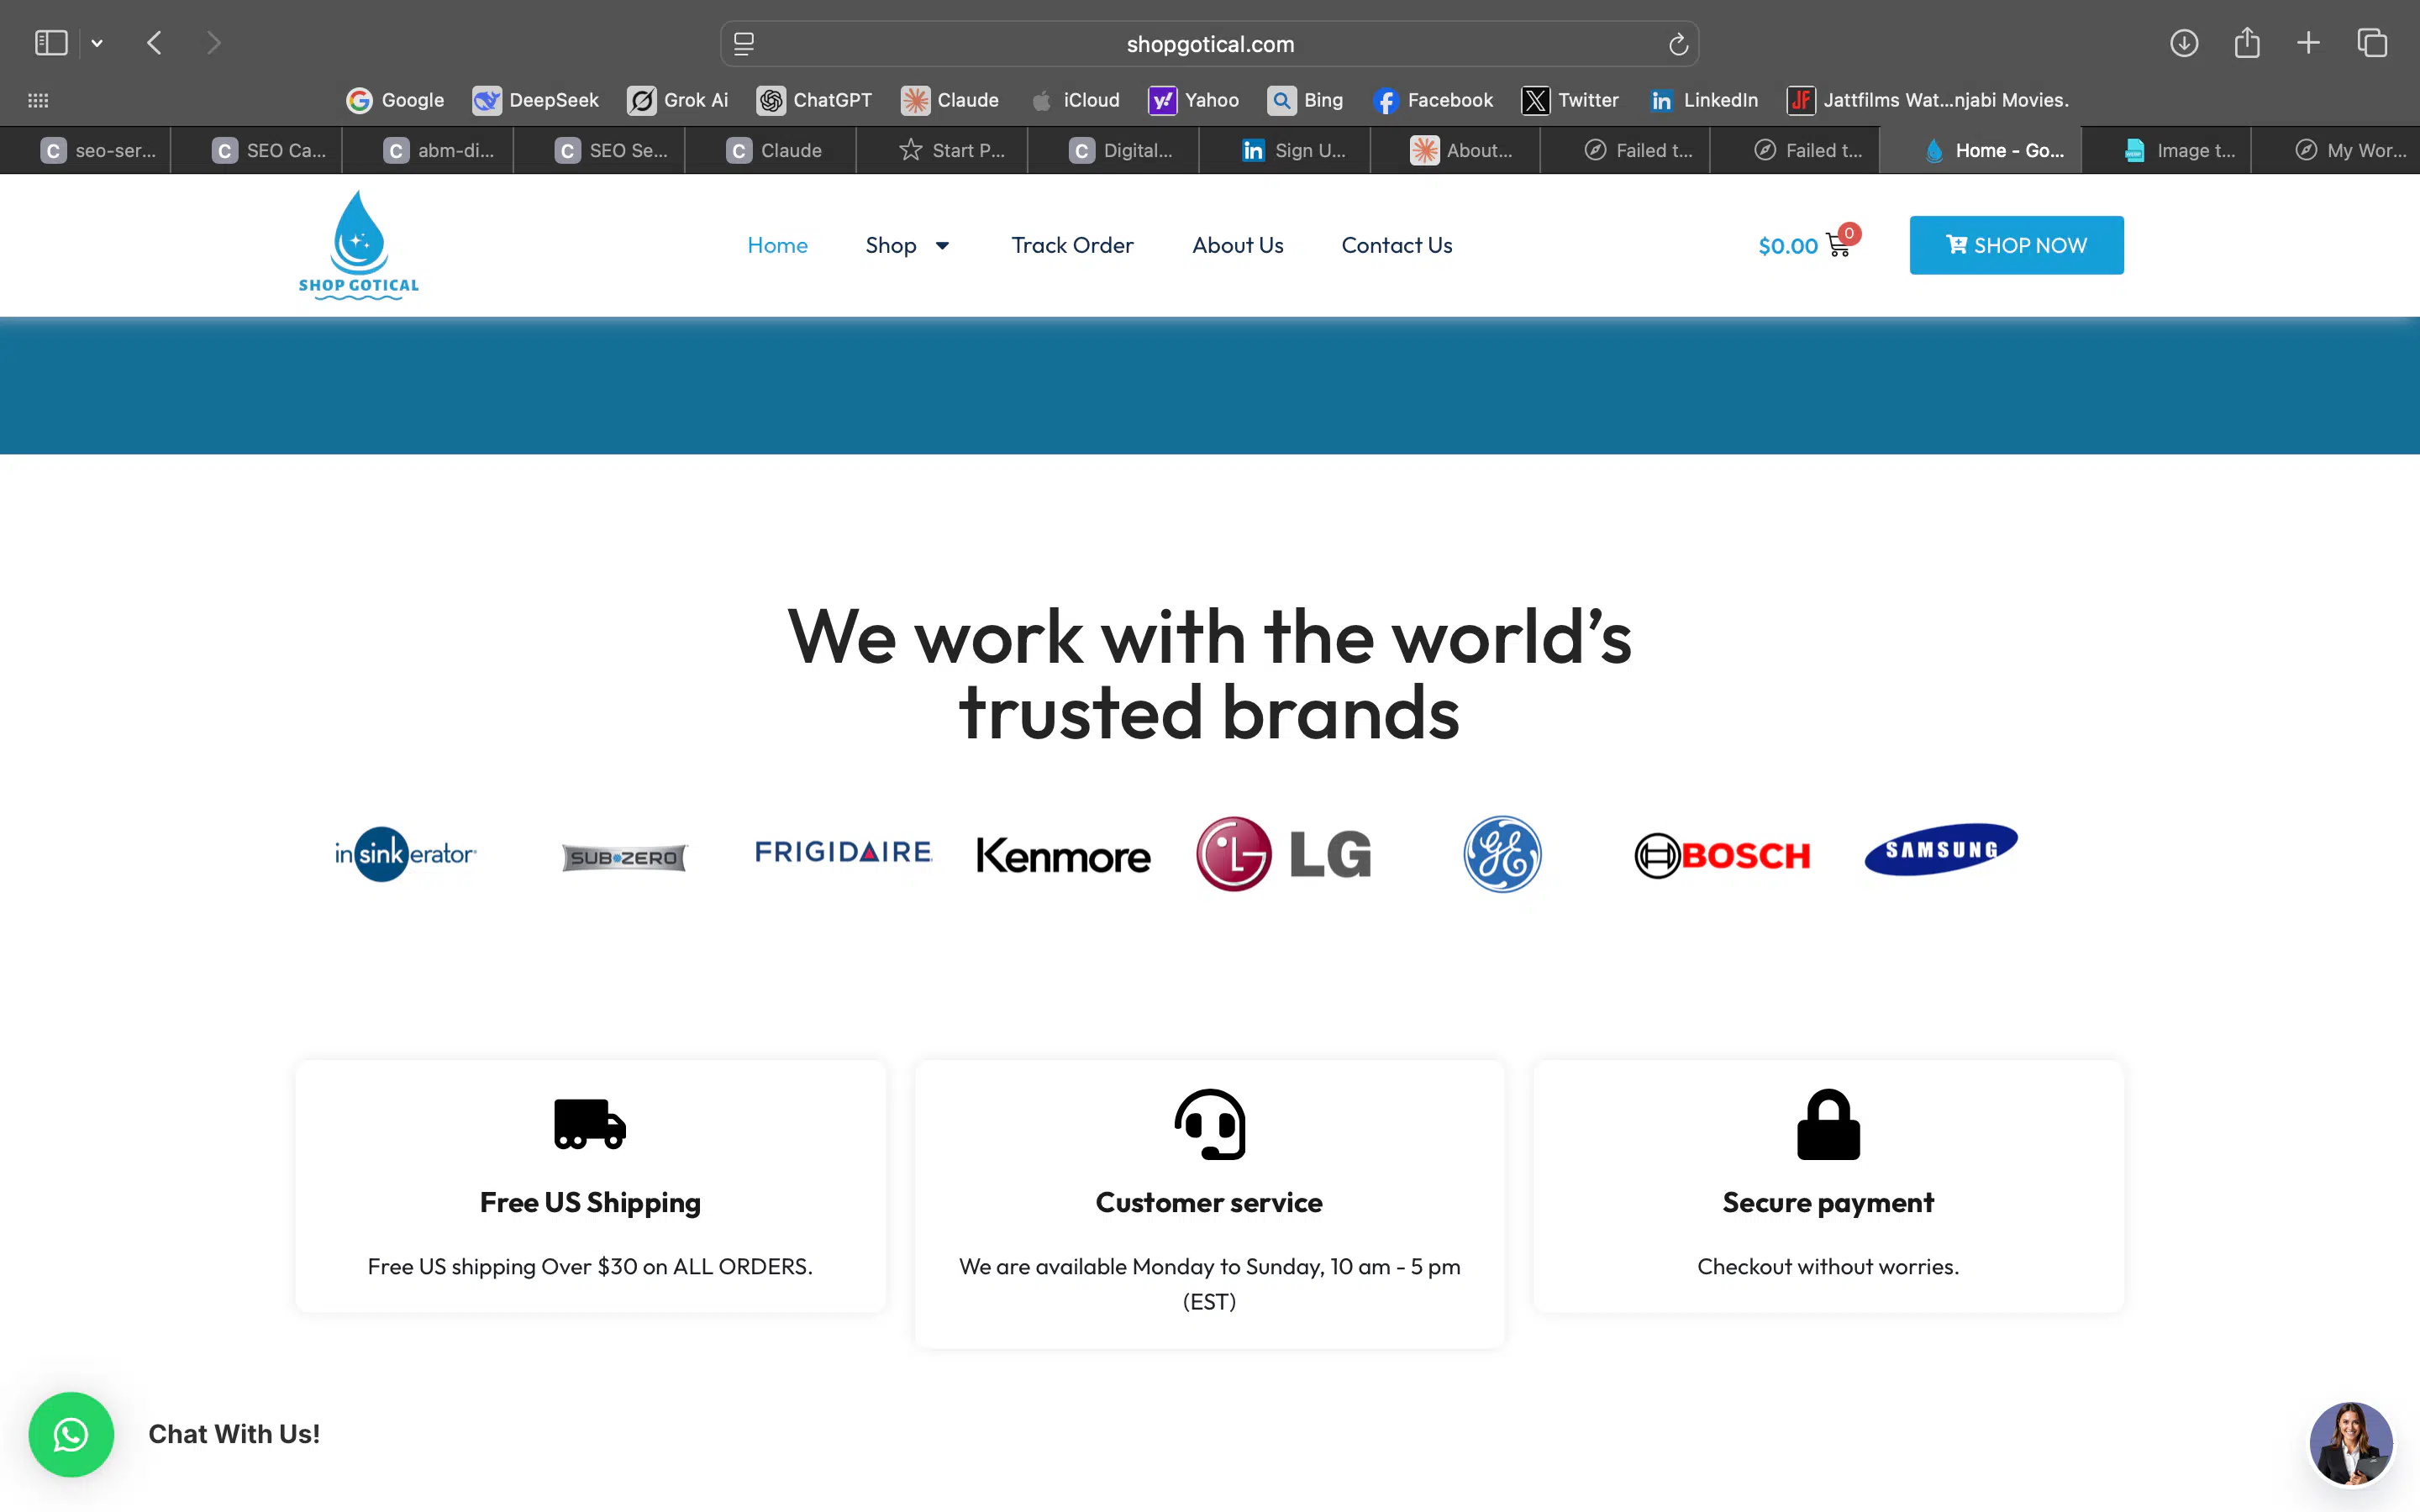
Task: Click the Samsung brand logo
Action: 1939,850
